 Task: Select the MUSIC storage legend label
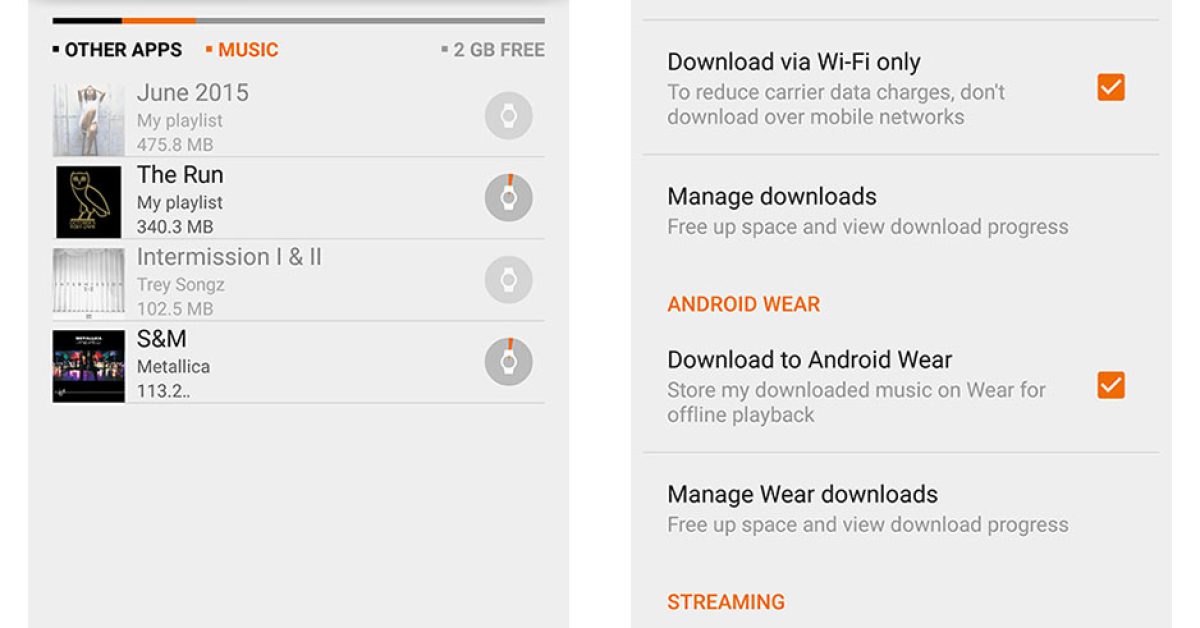point(247,50)
